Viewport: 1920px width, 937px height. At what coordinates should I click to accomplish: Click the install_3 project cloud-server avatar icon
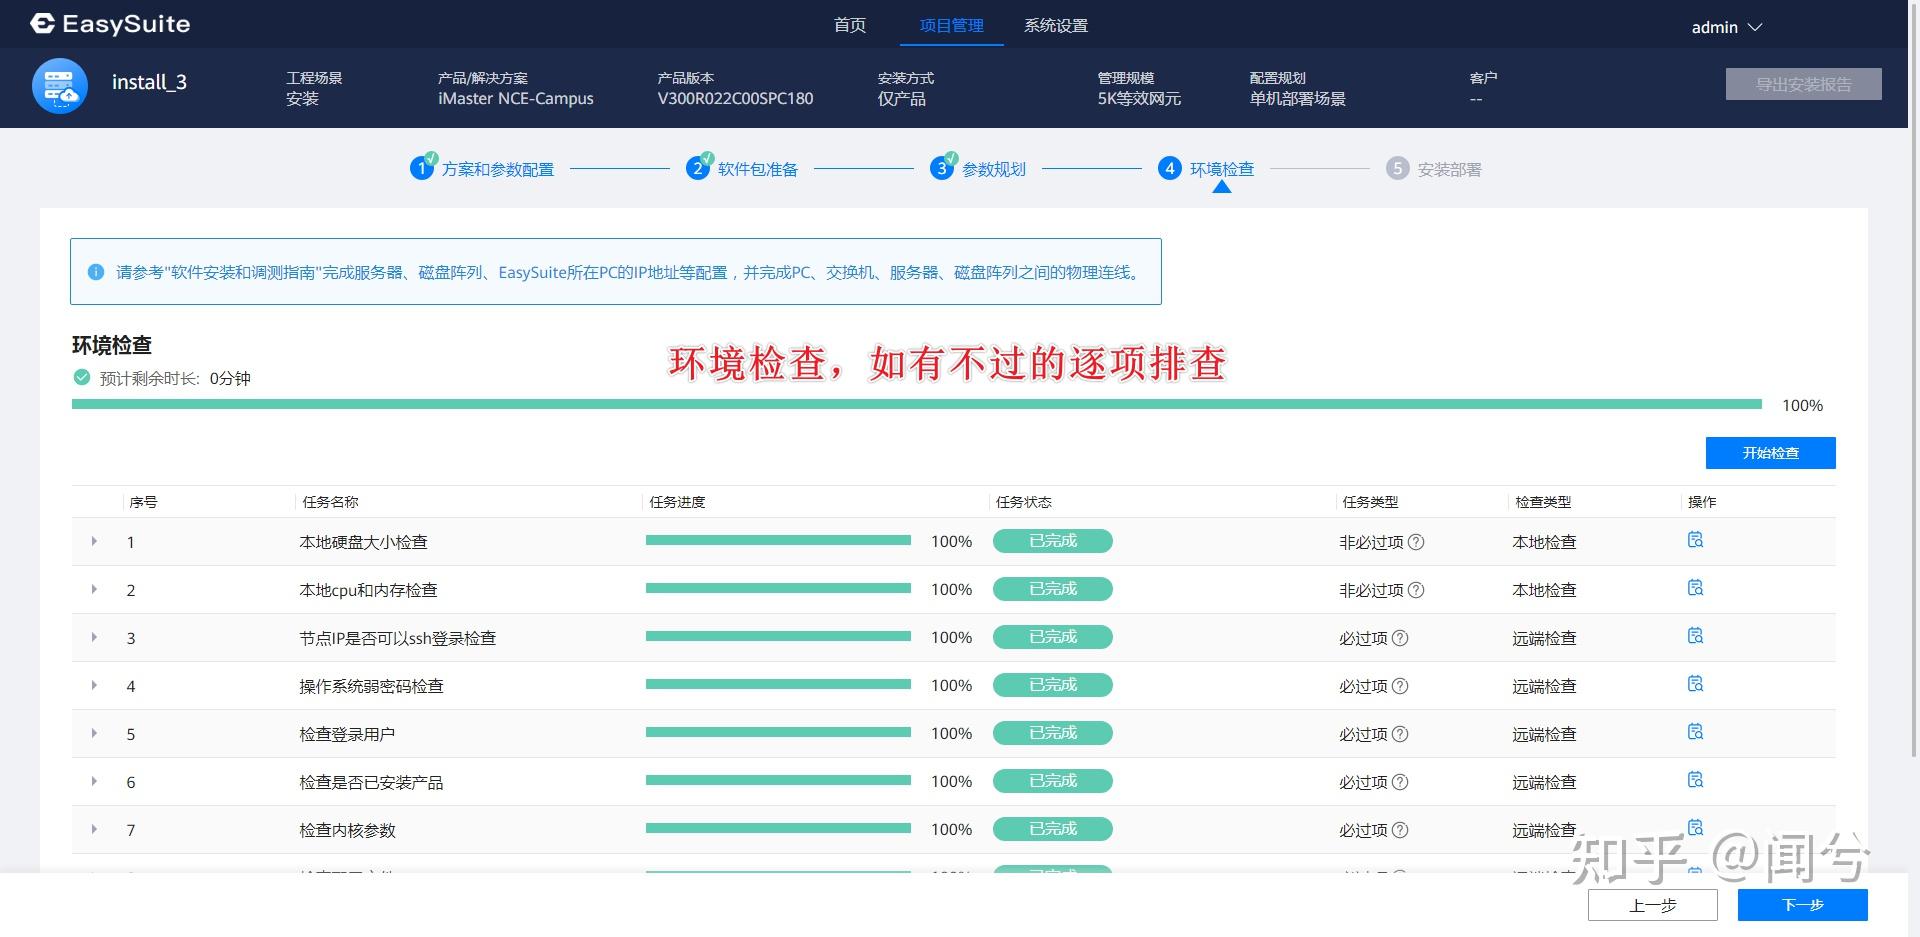point(59,86)
